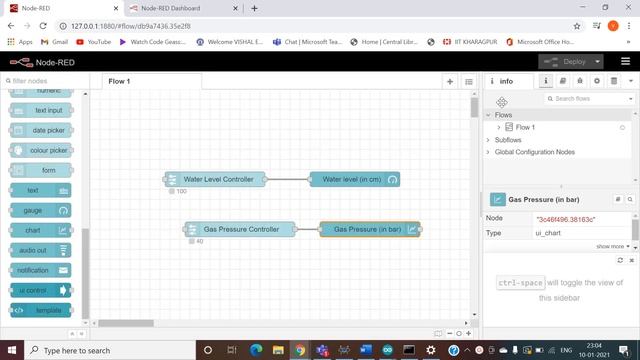Toggle Flow 1 status circle in outline

(622, 127)
